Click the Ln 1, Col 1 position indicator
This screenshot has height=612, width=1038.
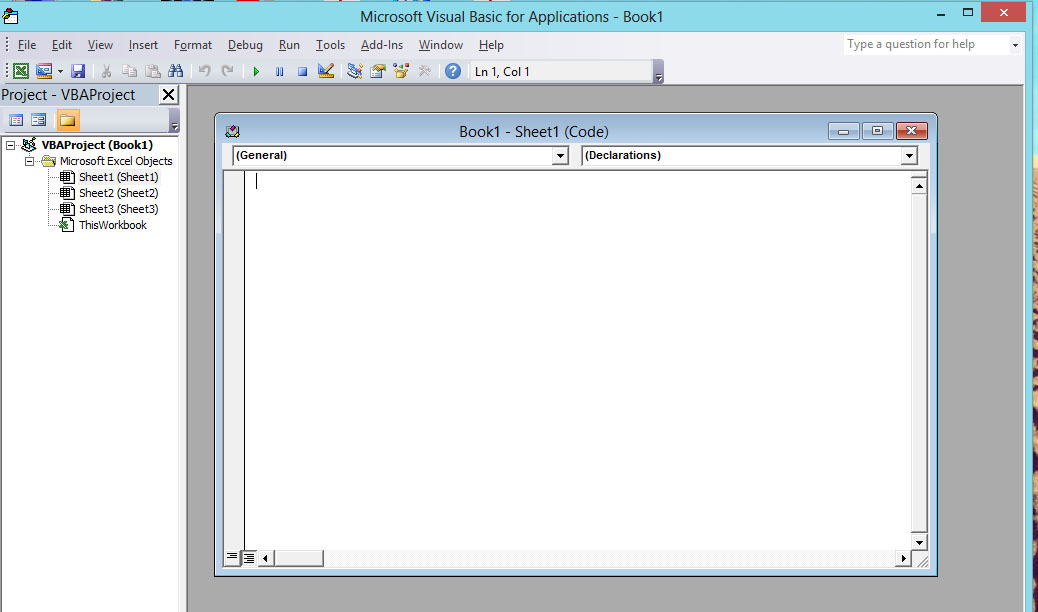pos(561,72)
